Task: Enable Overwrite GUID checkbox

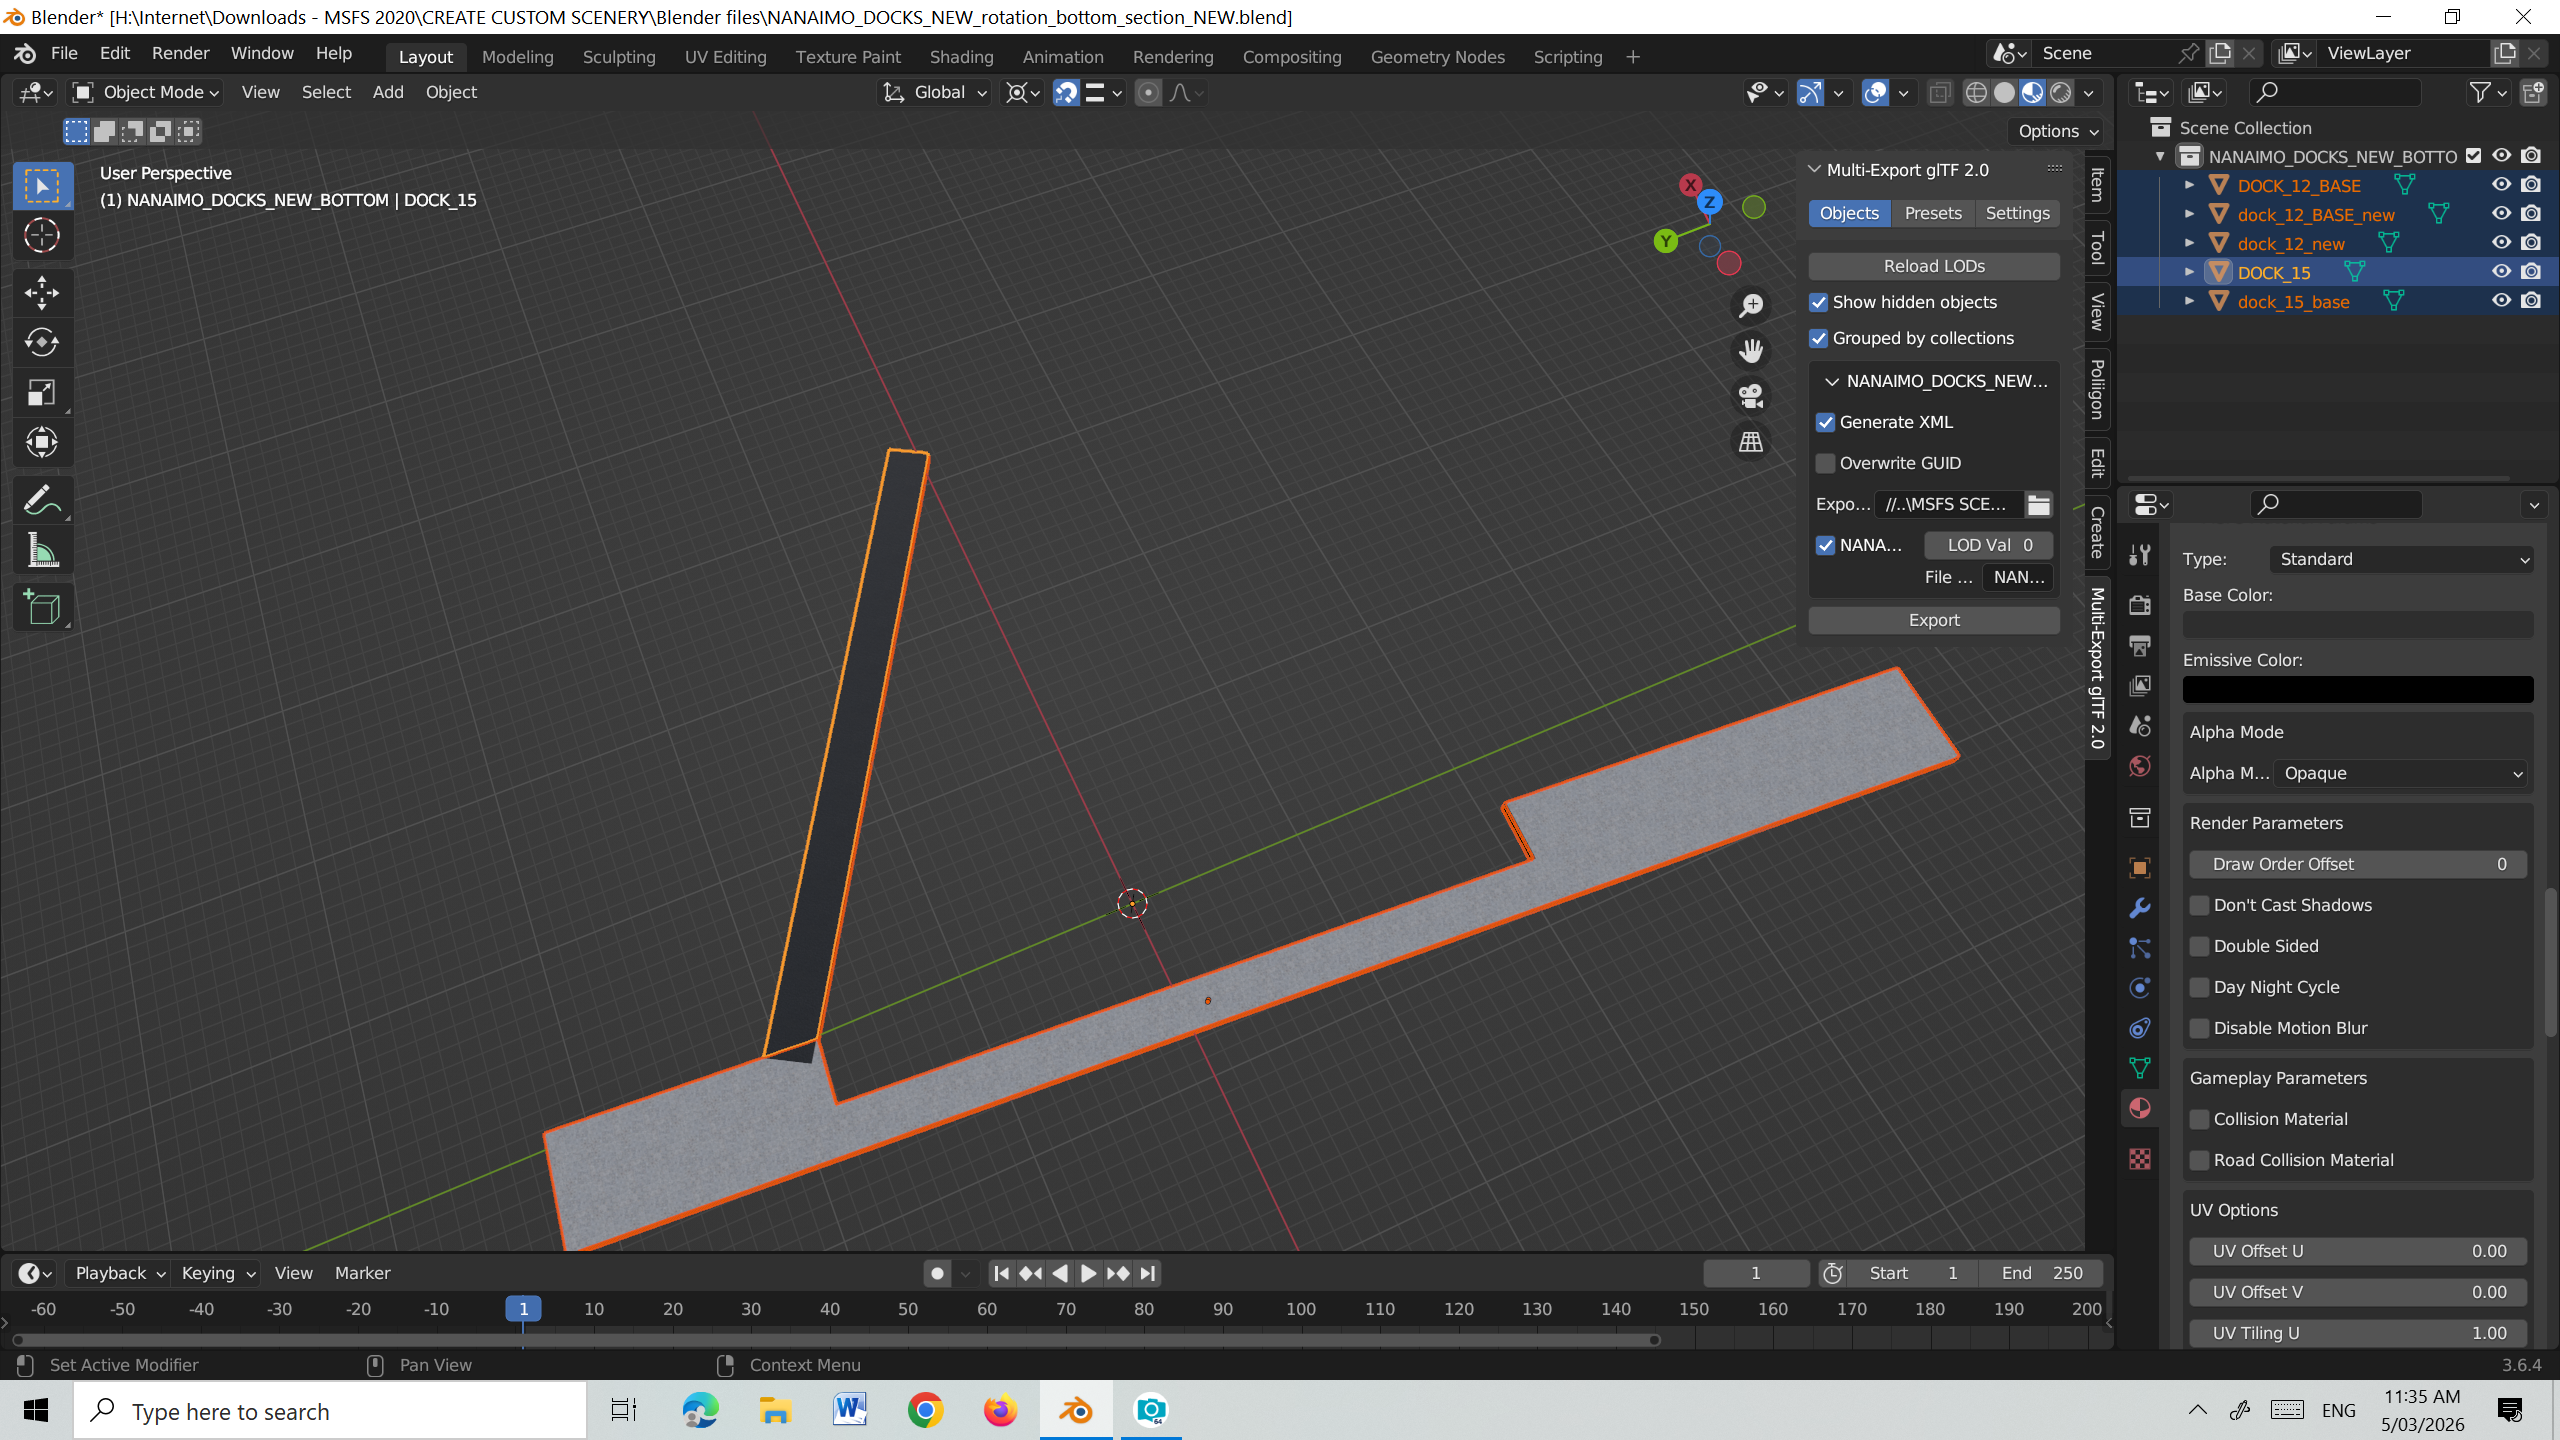Action: pos(1826,464)
